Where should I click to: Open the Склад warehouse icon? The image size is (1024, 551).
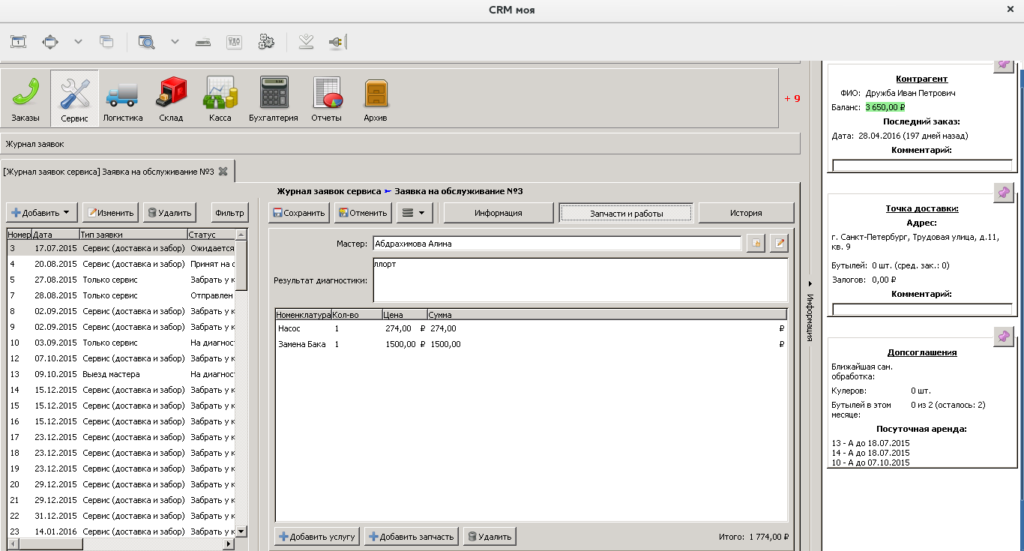point(171,99)
